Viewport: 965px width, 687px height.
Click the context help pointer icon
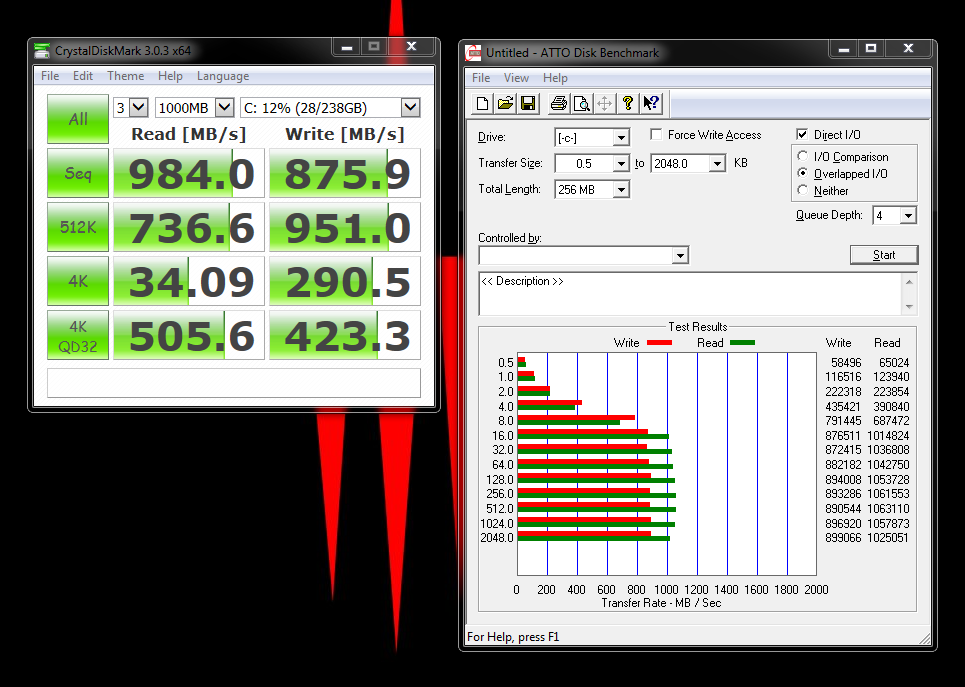click(x=651, y=103)
